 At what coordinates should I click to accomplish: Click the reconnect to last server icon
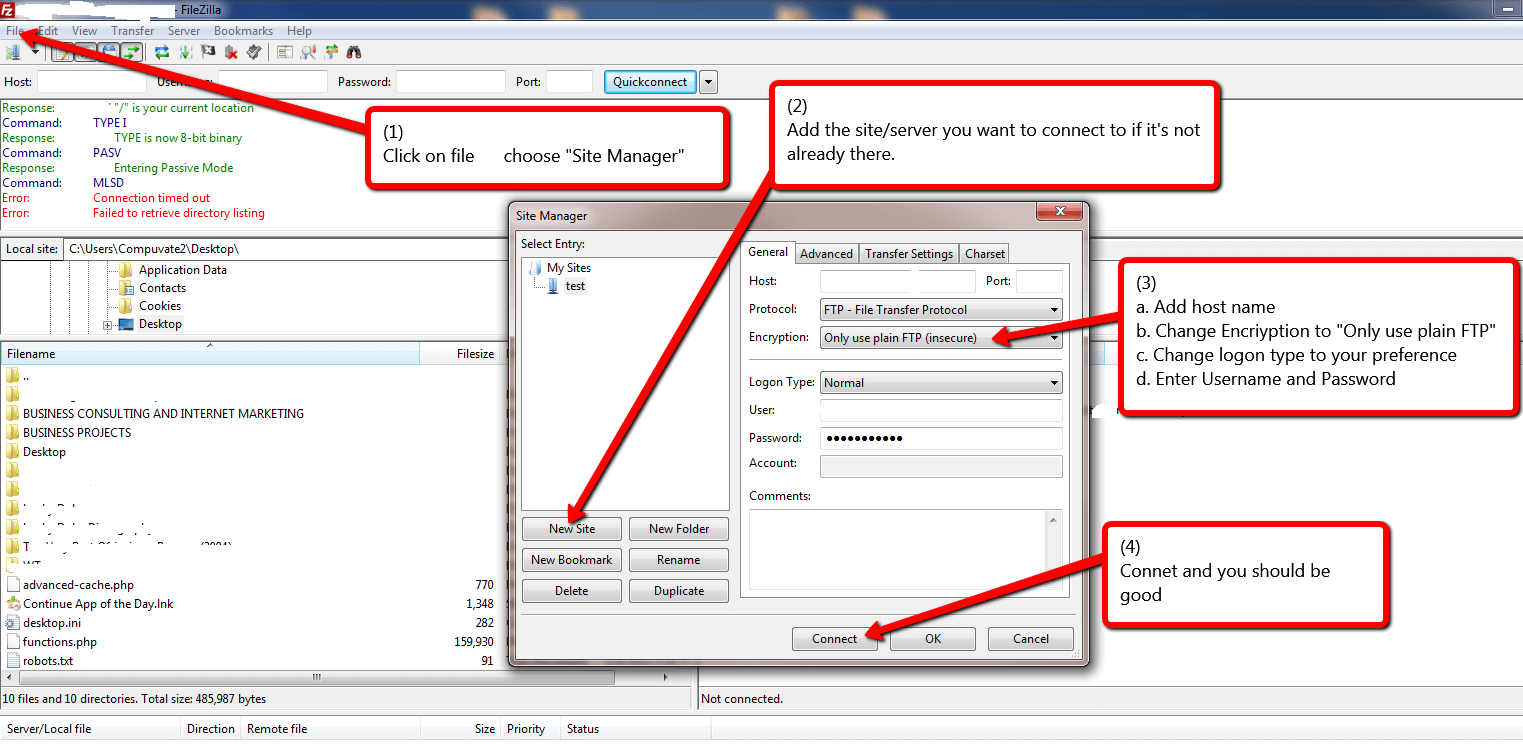click(254, 51)
